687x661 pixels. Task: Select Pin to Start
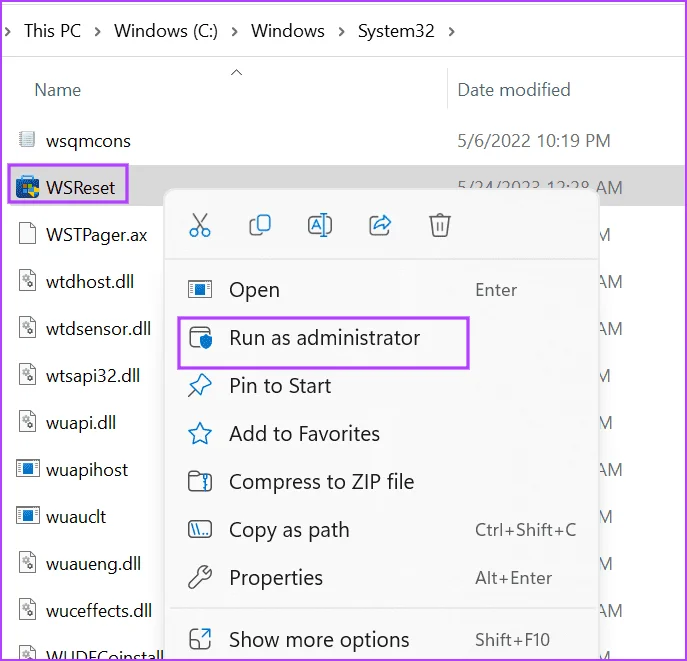381,386
